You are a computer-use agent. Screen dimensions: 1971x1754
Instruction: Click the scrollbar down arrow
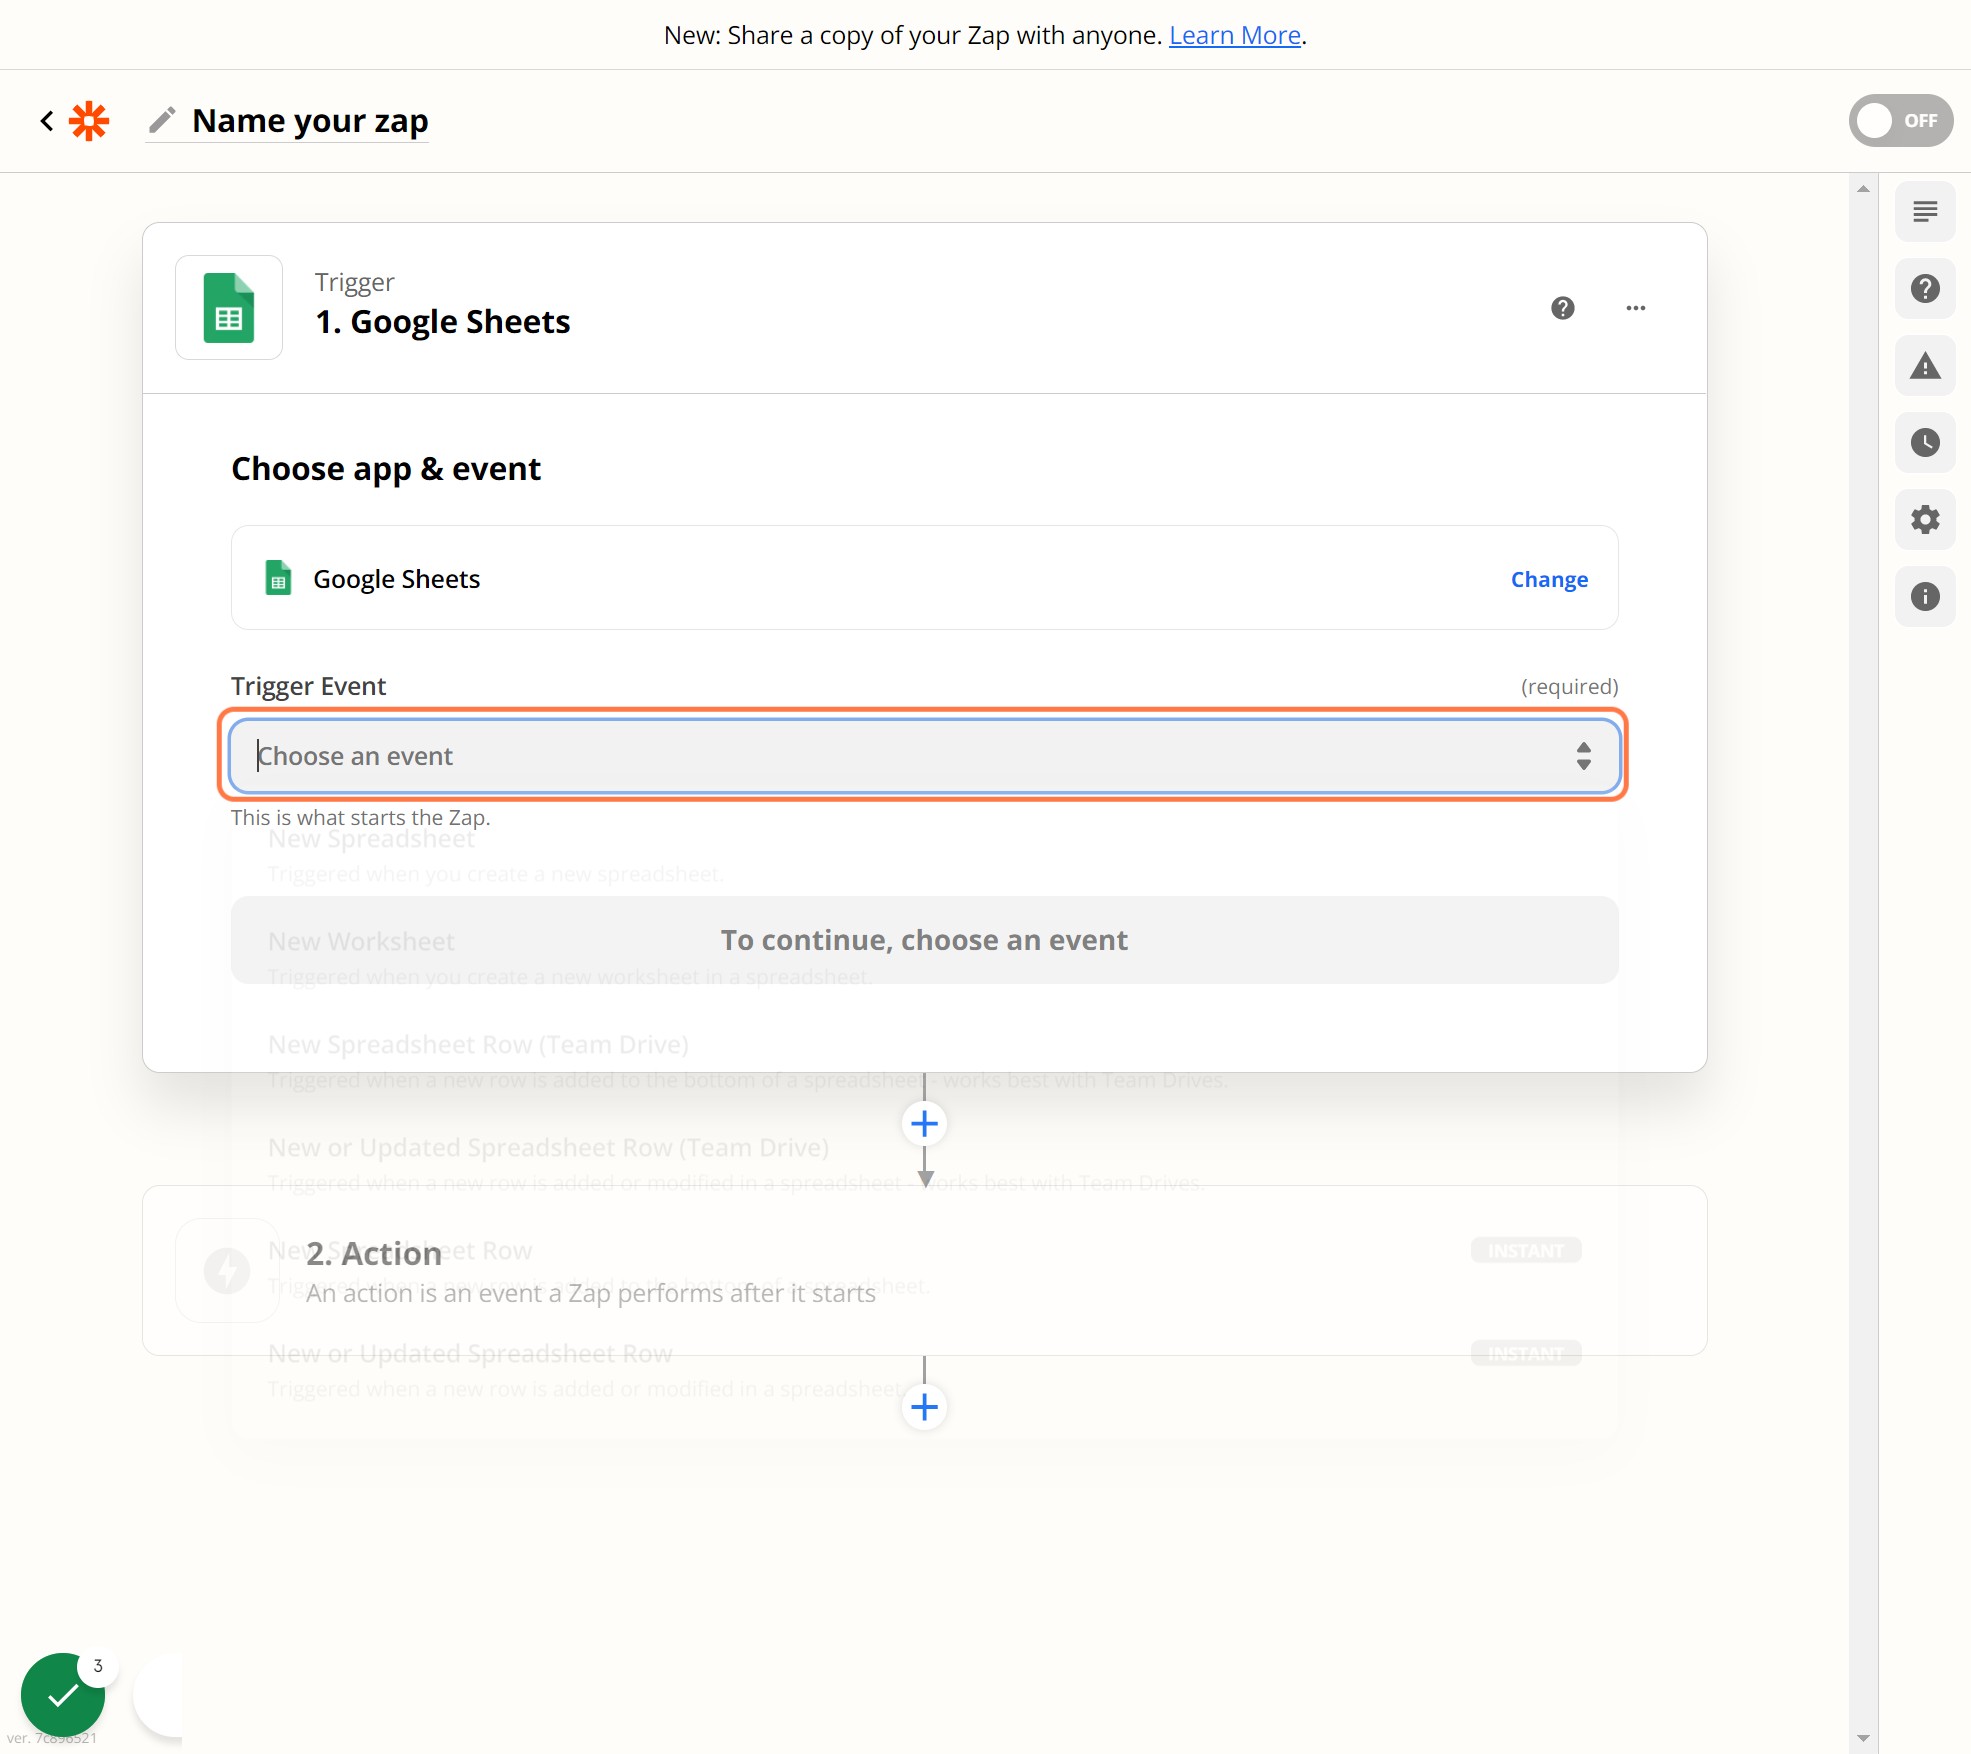(x=1863, y=1739)
